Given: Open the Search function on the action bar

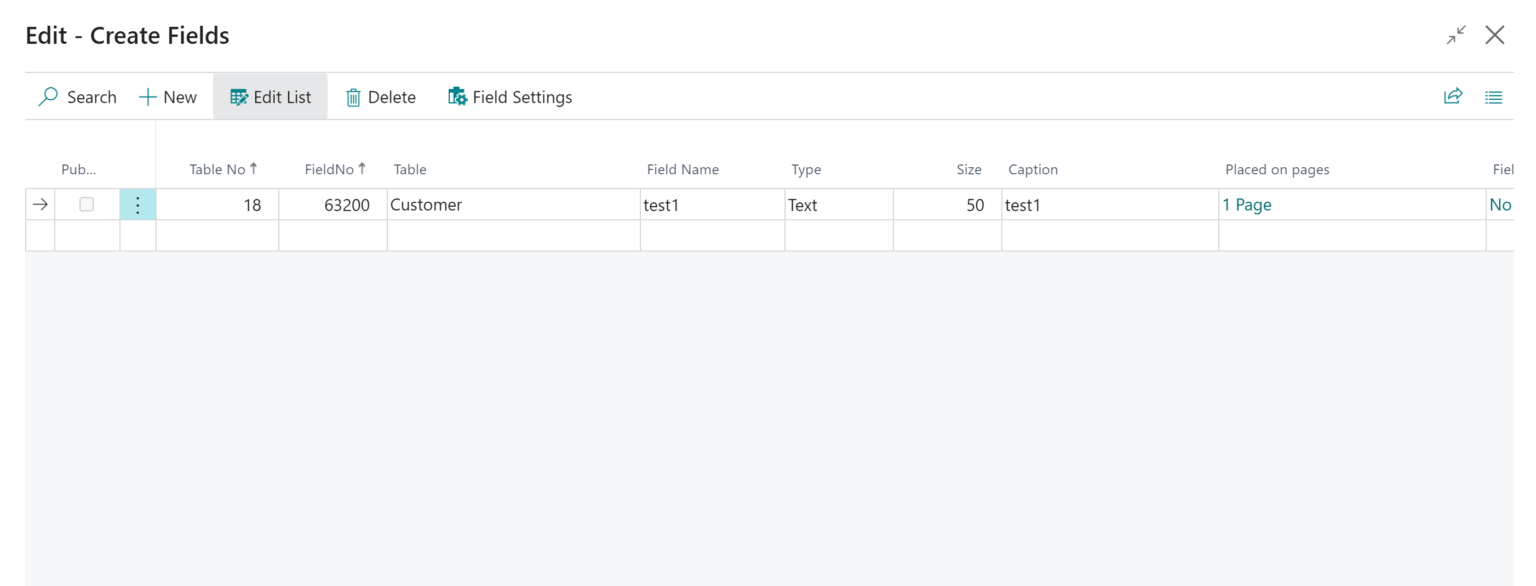Looking at the screenshot, I should click(76, 96).
